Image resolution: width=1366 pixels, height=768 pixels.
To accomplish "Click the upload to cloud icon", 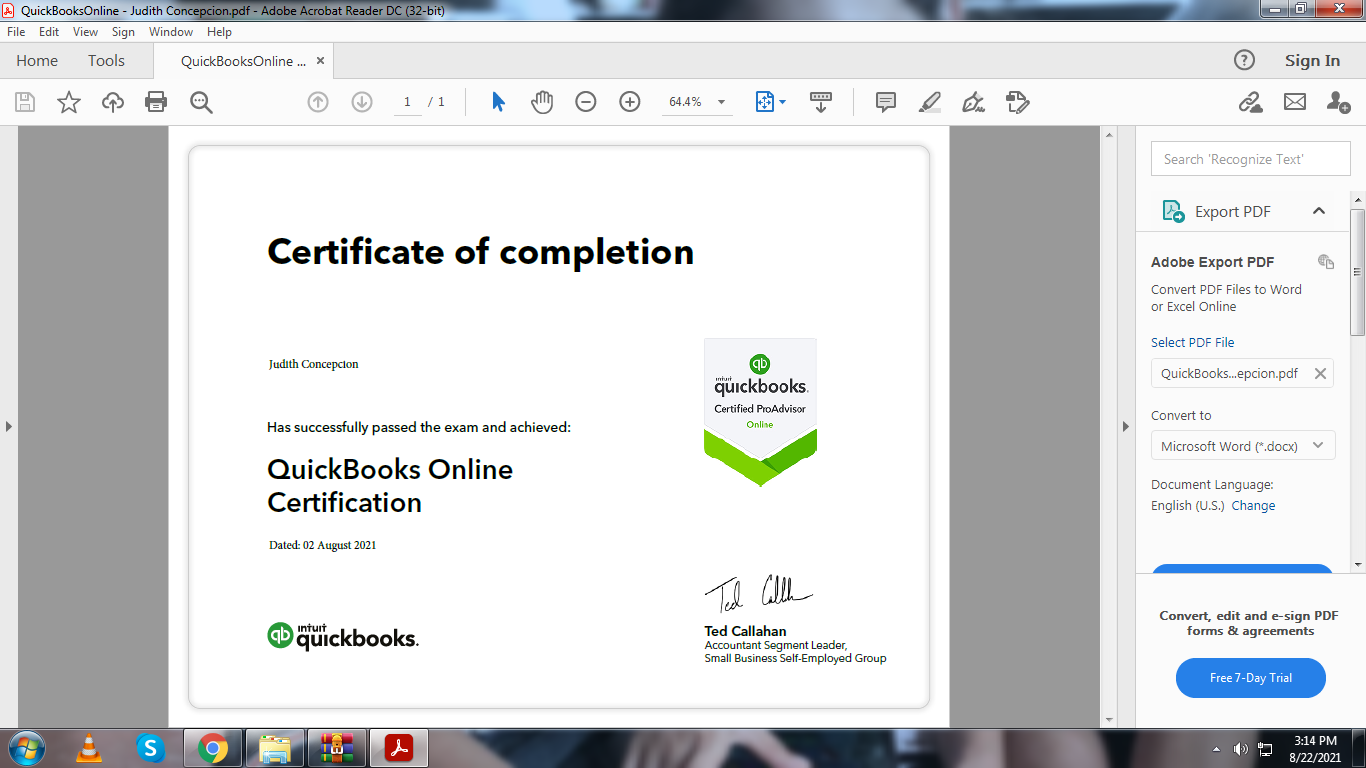I will tap(113, 102).
